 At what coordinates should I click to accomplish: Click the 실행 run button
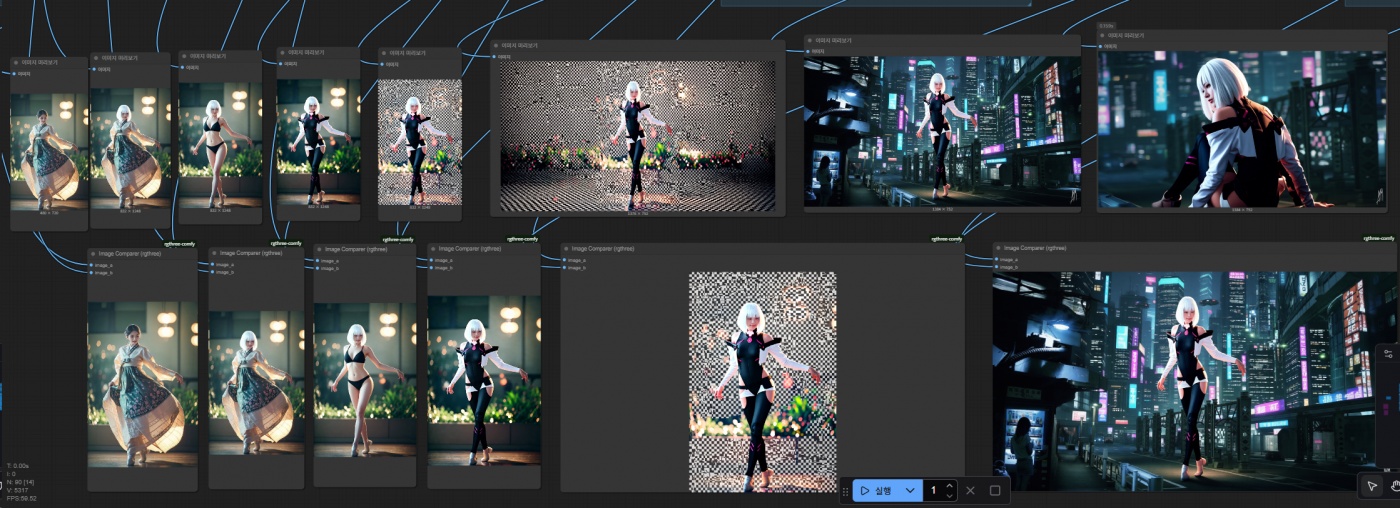(876, 491)
